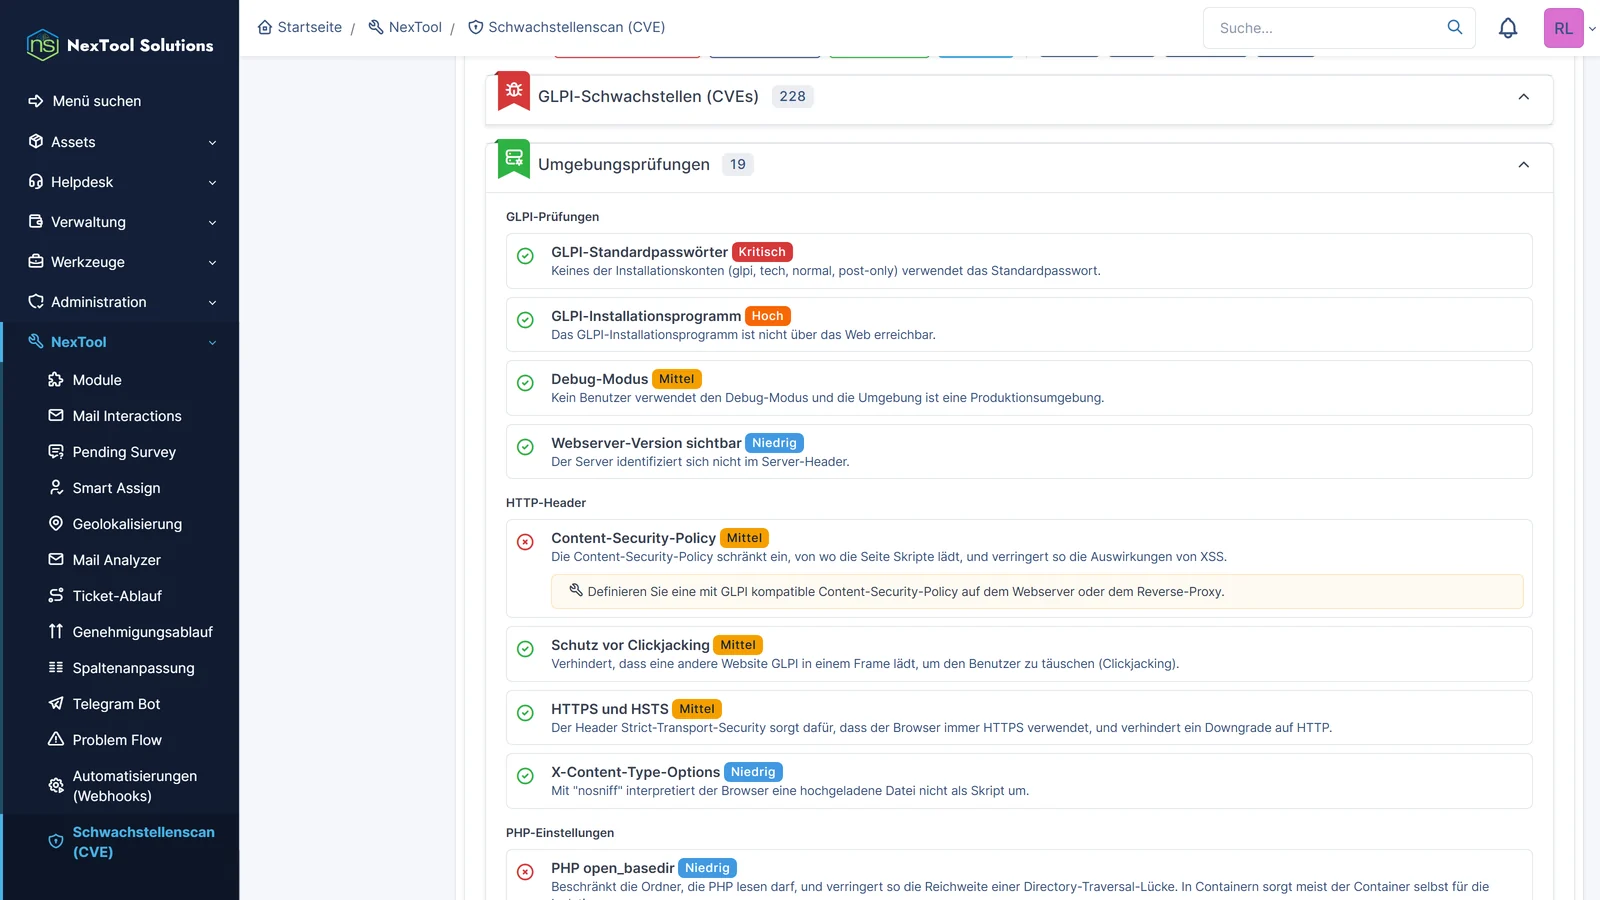Click the passed check icon for X-Content-Type-Options
This screenshot has height=900, width=1600.
525,776
